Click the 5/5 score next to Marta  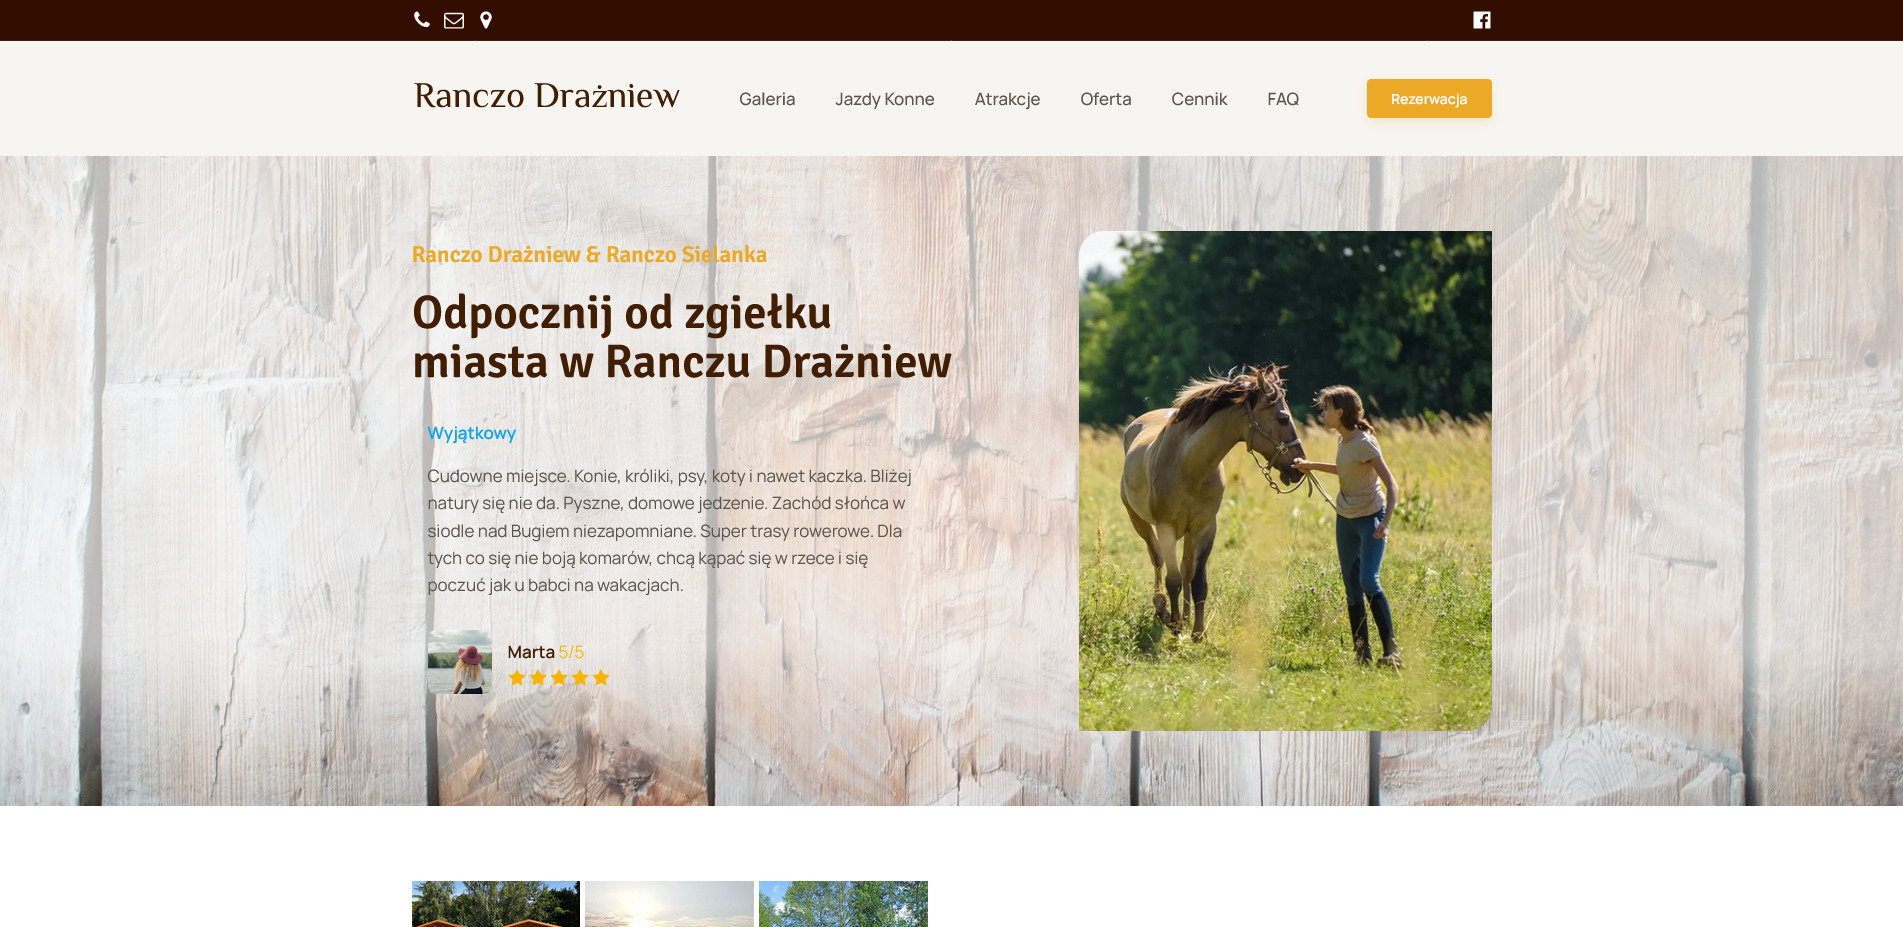coord(572,651)
